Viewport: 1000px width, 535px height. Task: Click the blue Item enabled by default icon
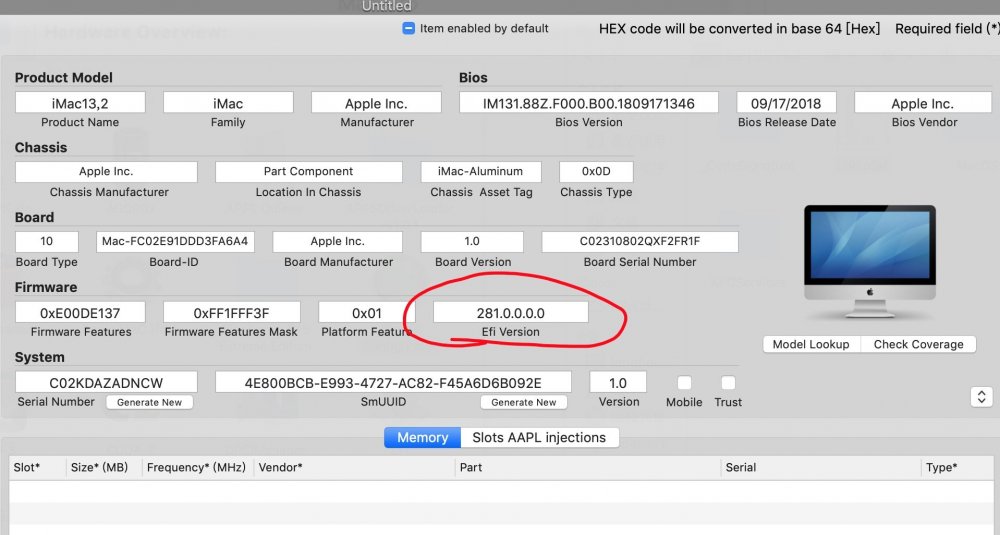[x=409, y=29]
